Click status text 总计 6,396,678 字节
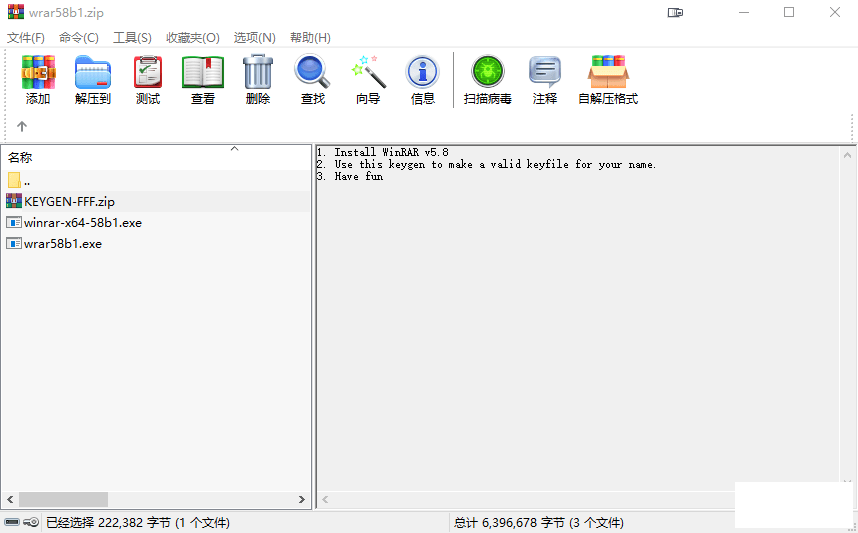Screen dimensions: 858x533 pyautogui.click(x=539, y=523)
